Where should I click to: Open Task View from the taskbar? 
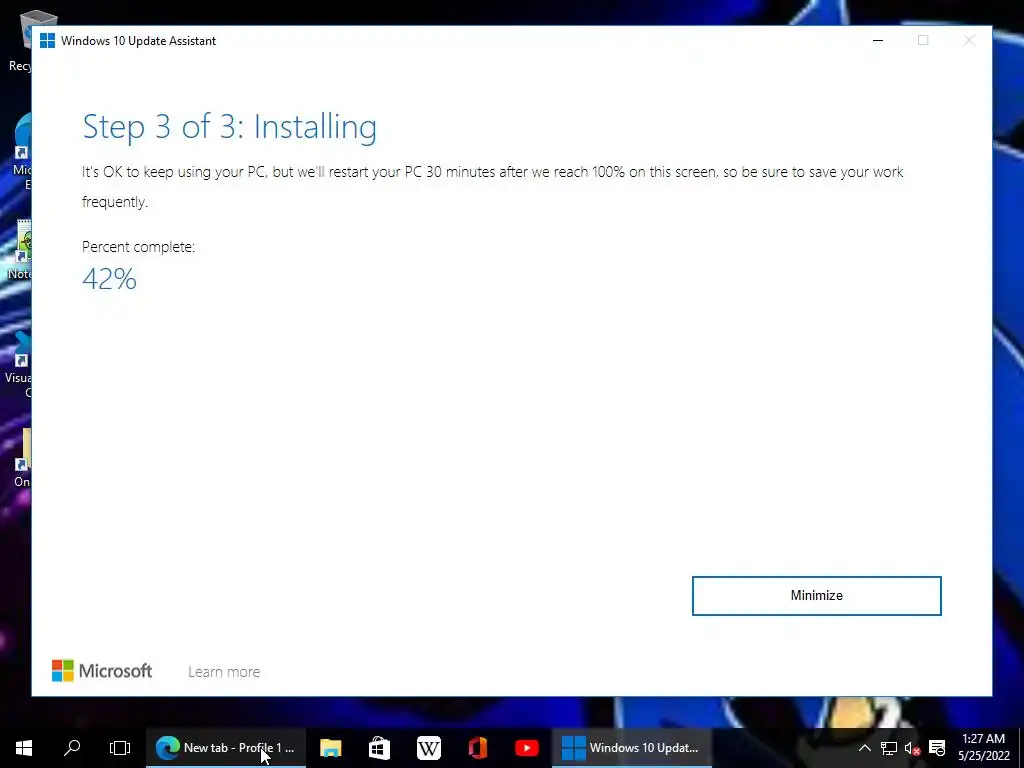click(x=120, y=748)
